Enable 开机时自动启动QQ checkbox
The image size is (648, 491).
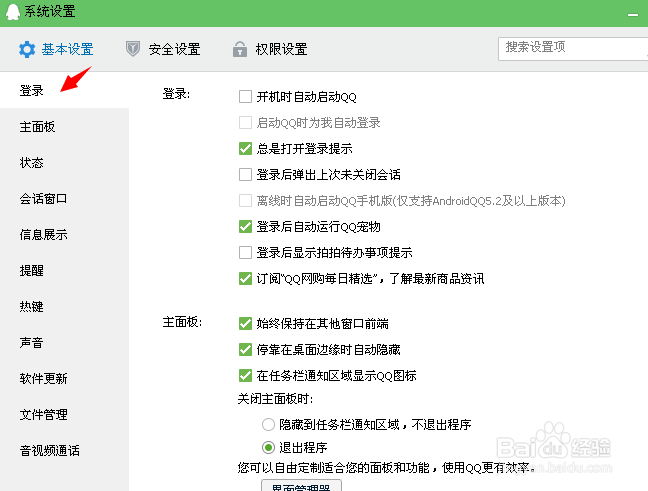245,97
